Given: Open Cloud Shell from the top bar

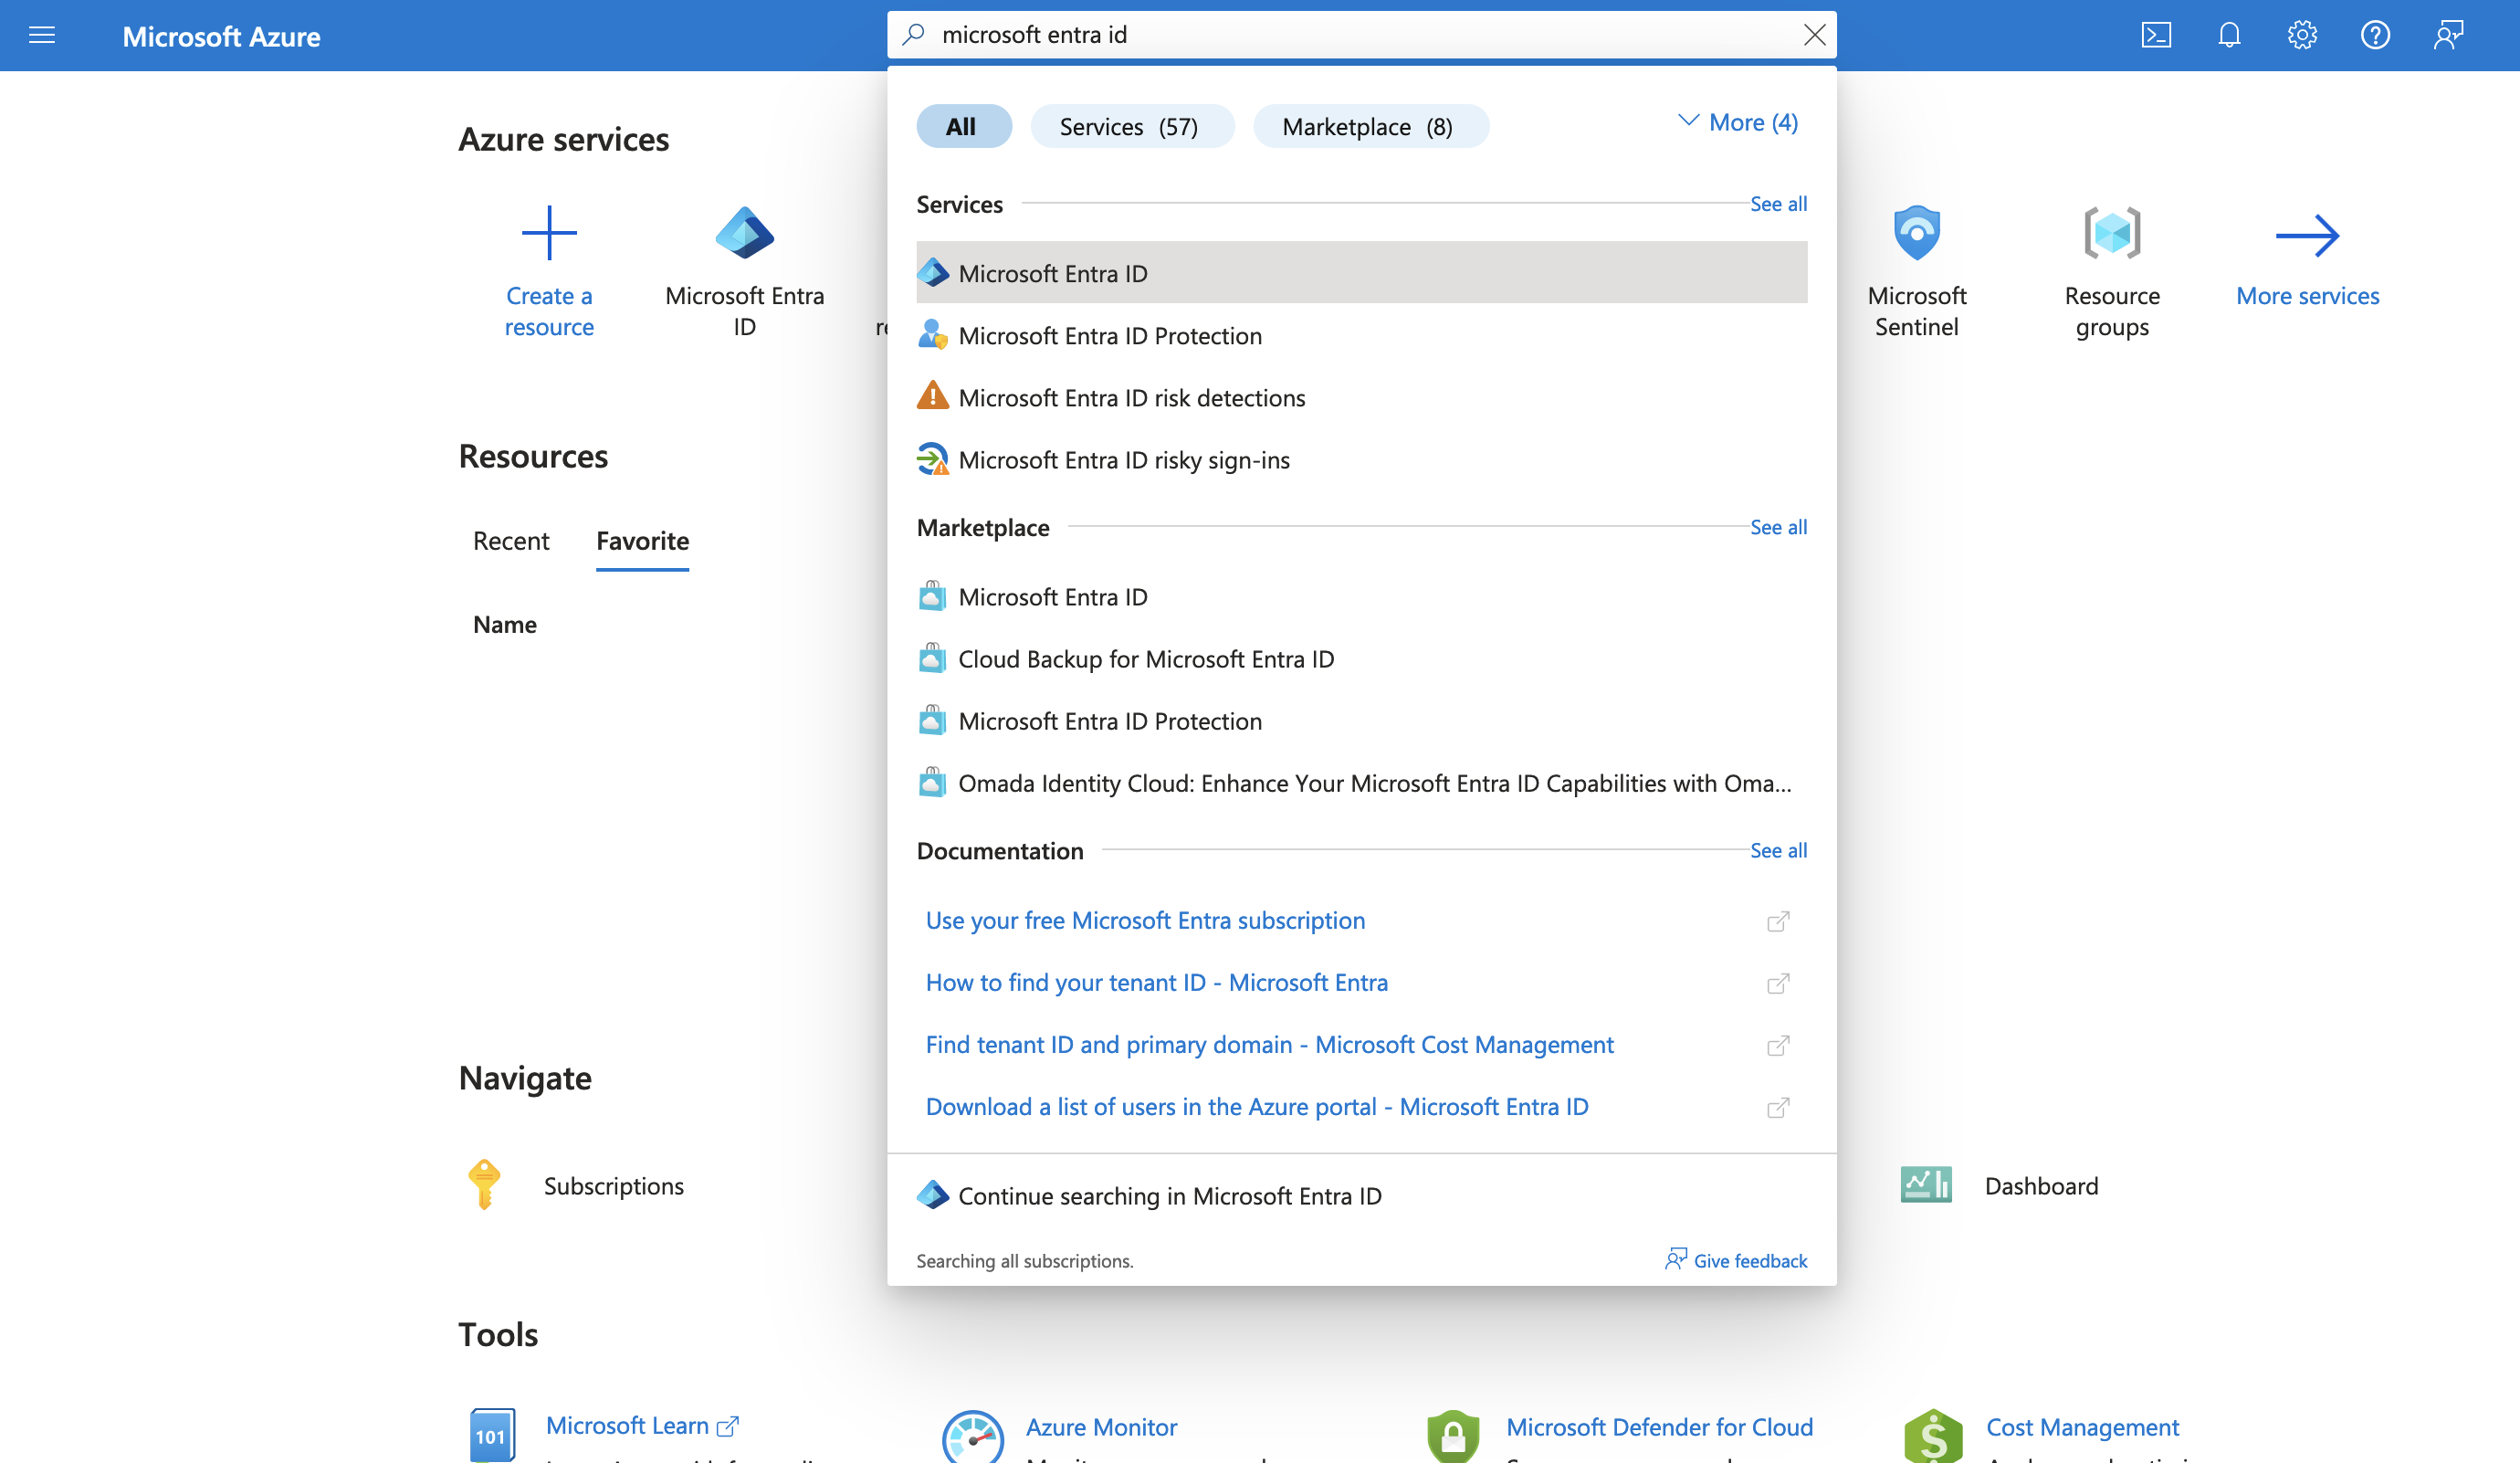Looking at the screenshot, I should [x=2156, y=36].
